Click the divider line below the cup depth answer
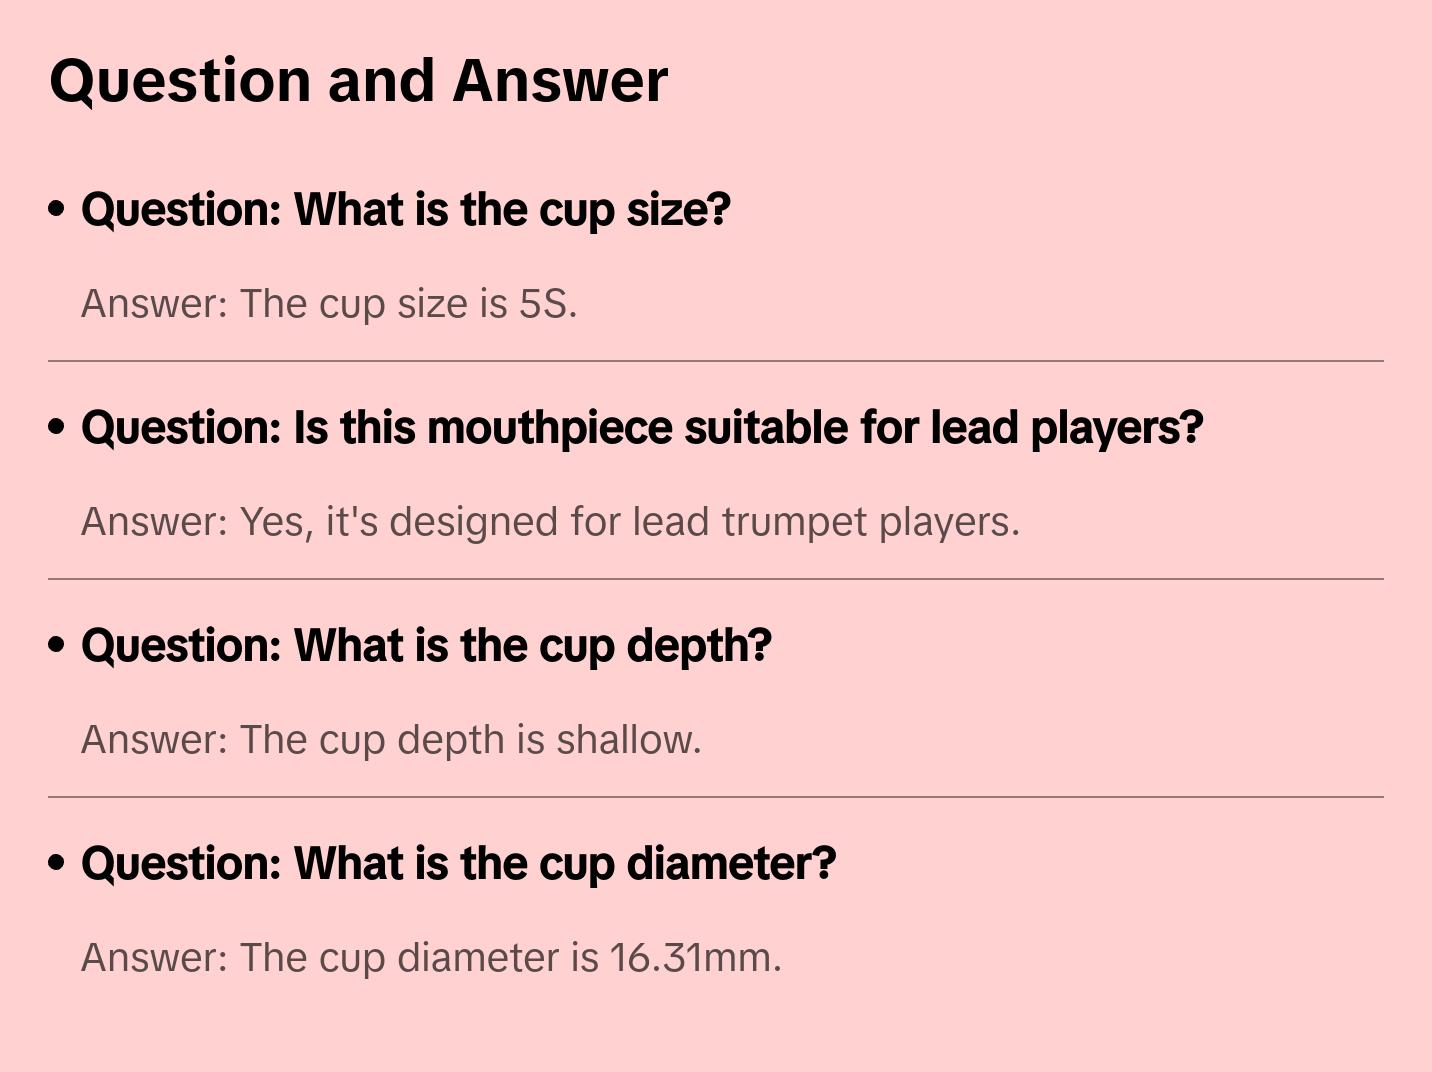1432x1072 pixels. coord(716,797)
